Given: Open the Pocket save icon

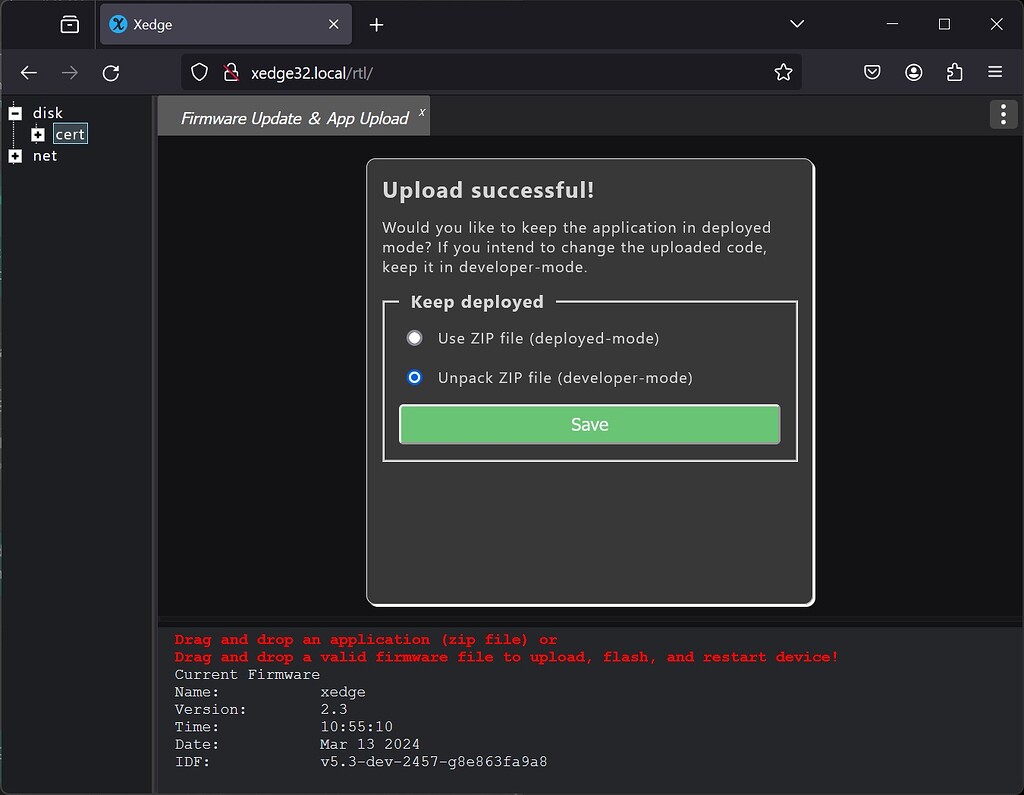Looking at the screenshot, I should click(872, 72).
